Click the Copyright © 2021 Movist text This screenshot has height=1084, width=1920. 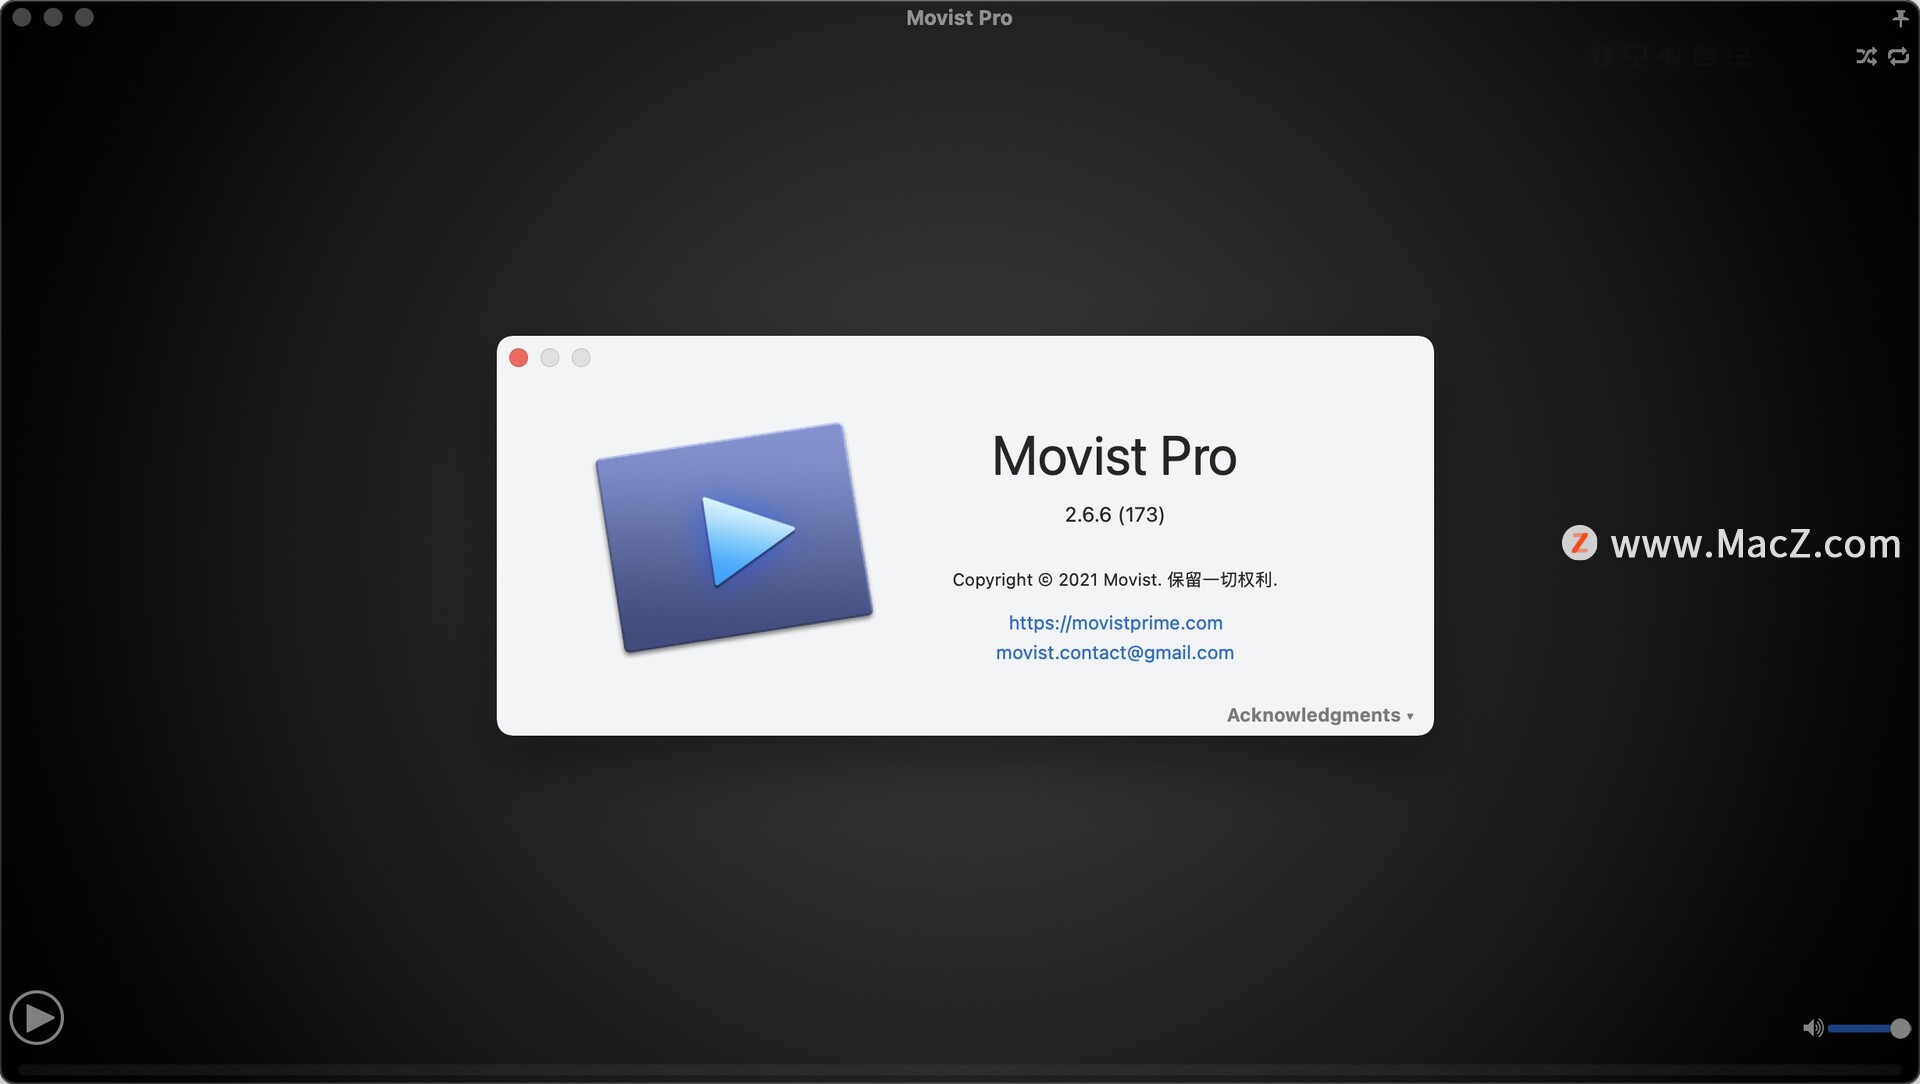point(1115,580)
